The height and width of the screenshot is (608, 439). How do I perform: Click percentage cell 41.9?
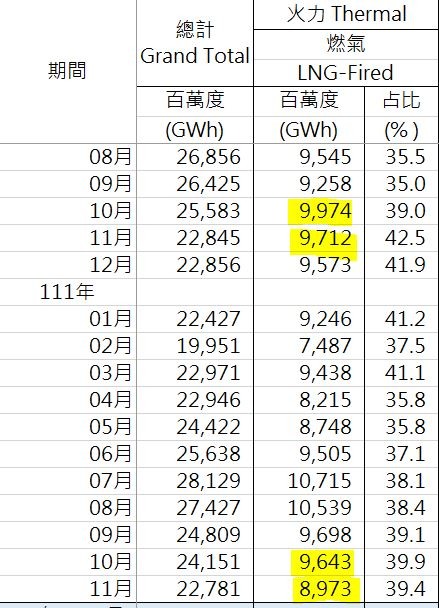coord(405,265)
